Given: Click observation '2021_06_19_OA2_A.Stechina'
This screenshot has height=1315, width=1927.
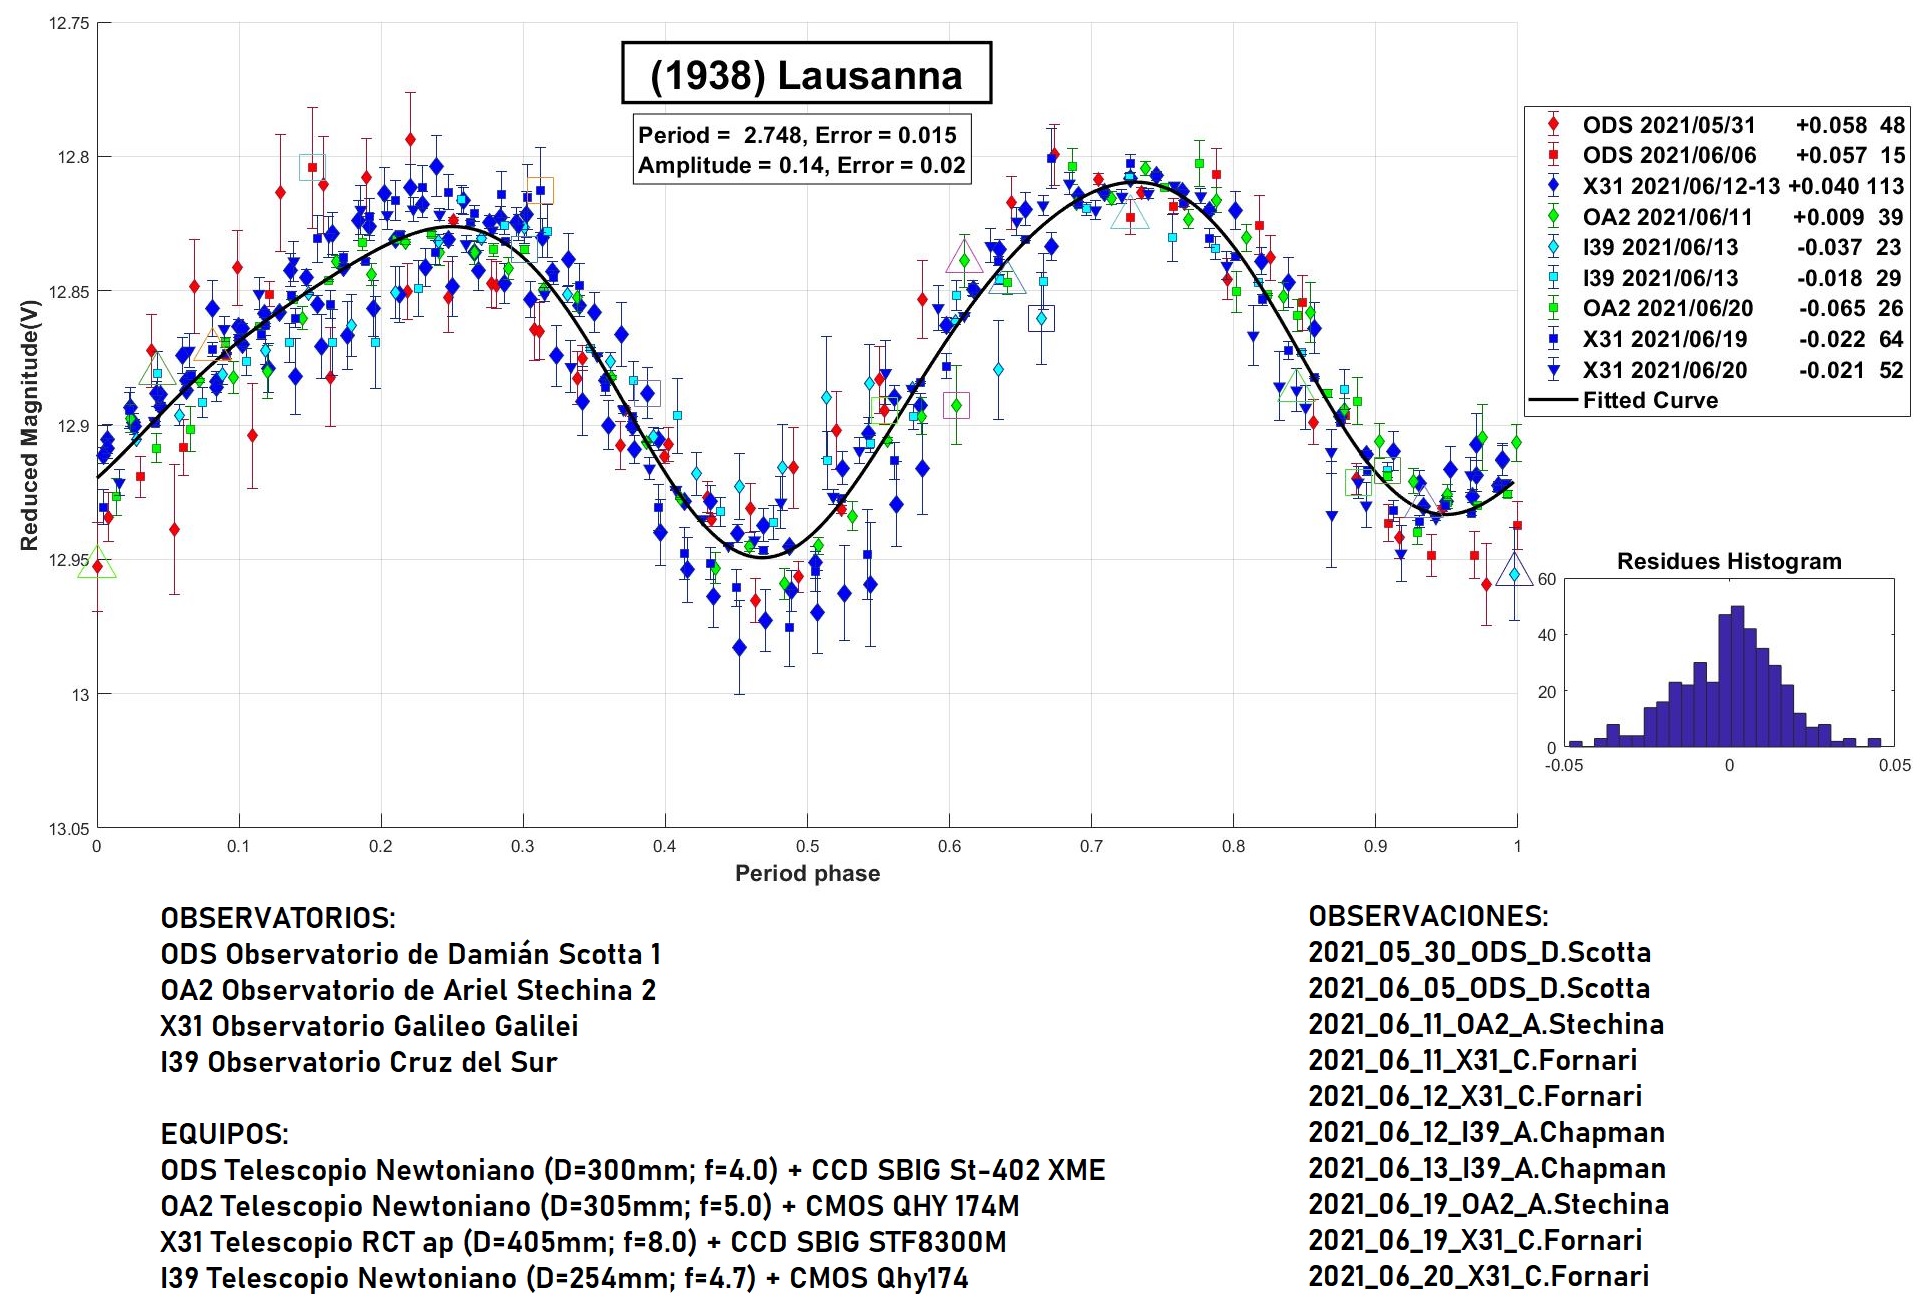Looking at the screenshot, I should pos(1489,1203).
